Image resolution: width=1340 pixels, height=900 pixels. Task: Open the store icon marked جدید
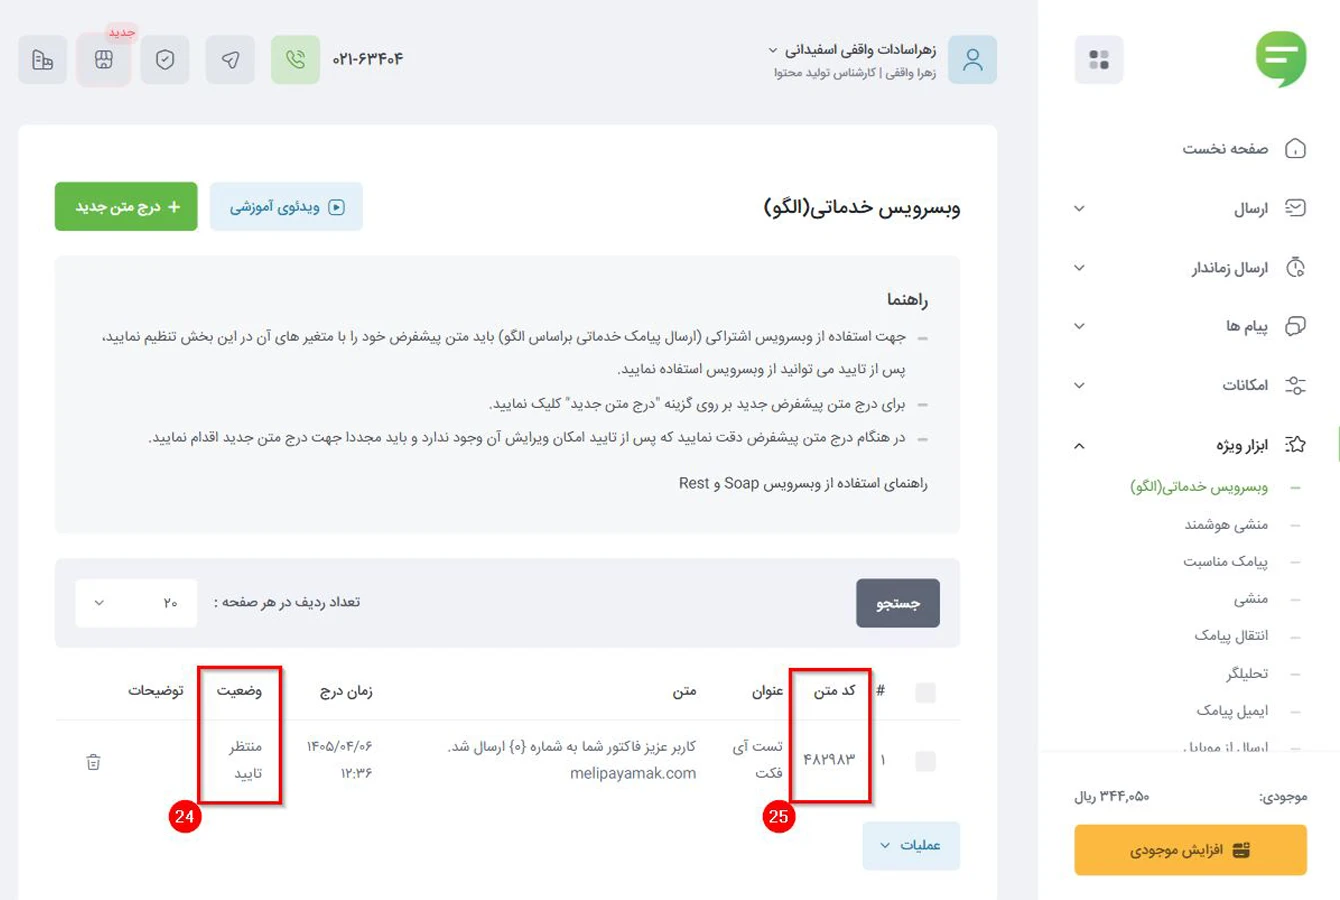click(x=104, y=60)
